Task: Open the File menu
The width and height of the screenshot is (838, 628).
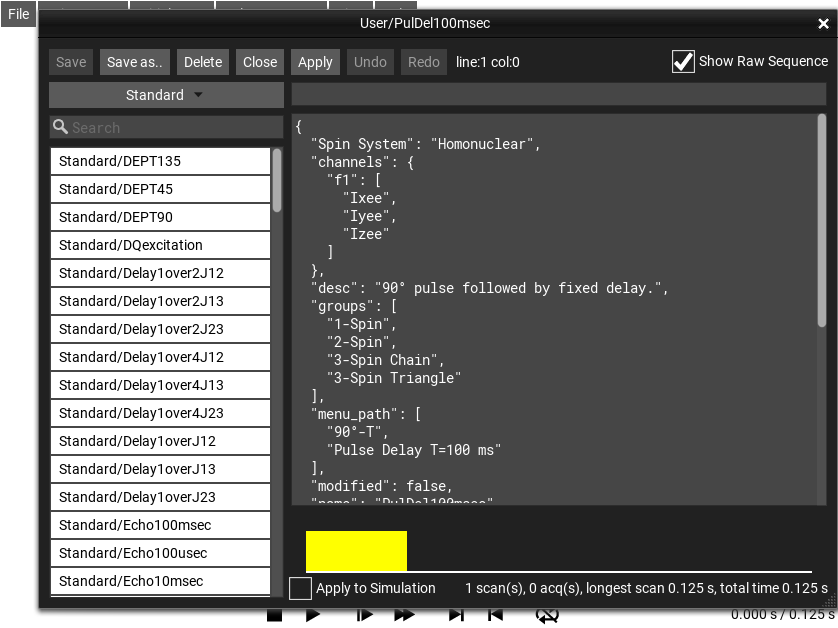Action: tap(18, 14)
